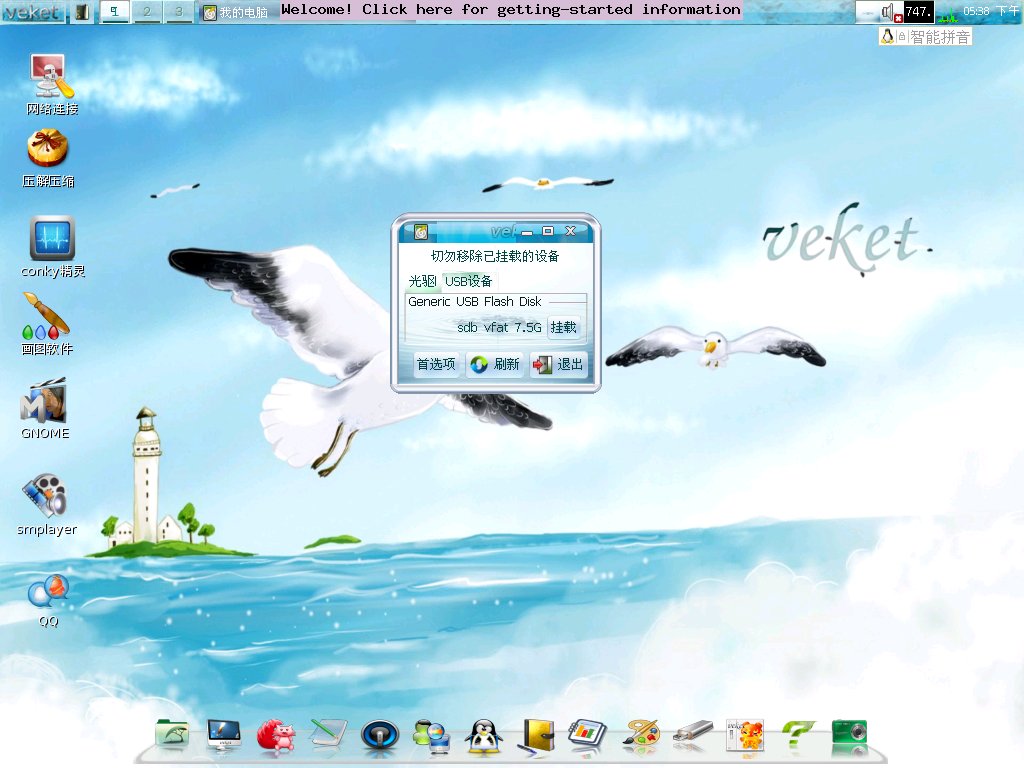
Task: Launch the paint palette icon in dock
Action: [641, 735]
